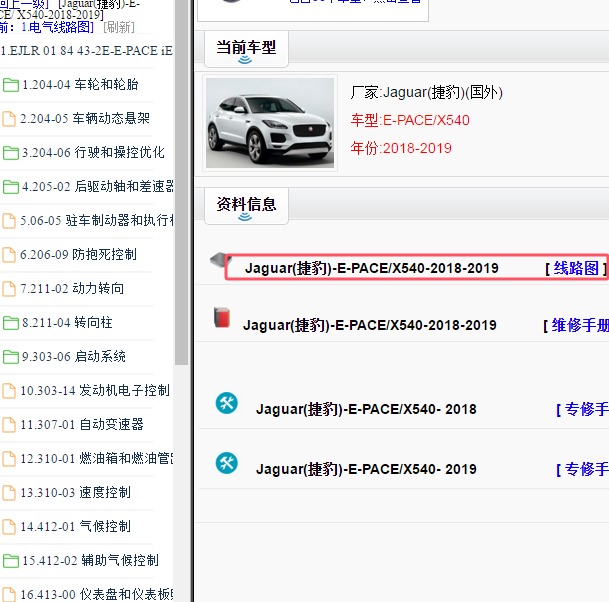Image resolution: width=609 pixels, height=602 pixels.
Task: Click the gray chip icon beside 线路图 row
Action: point(218,259)
